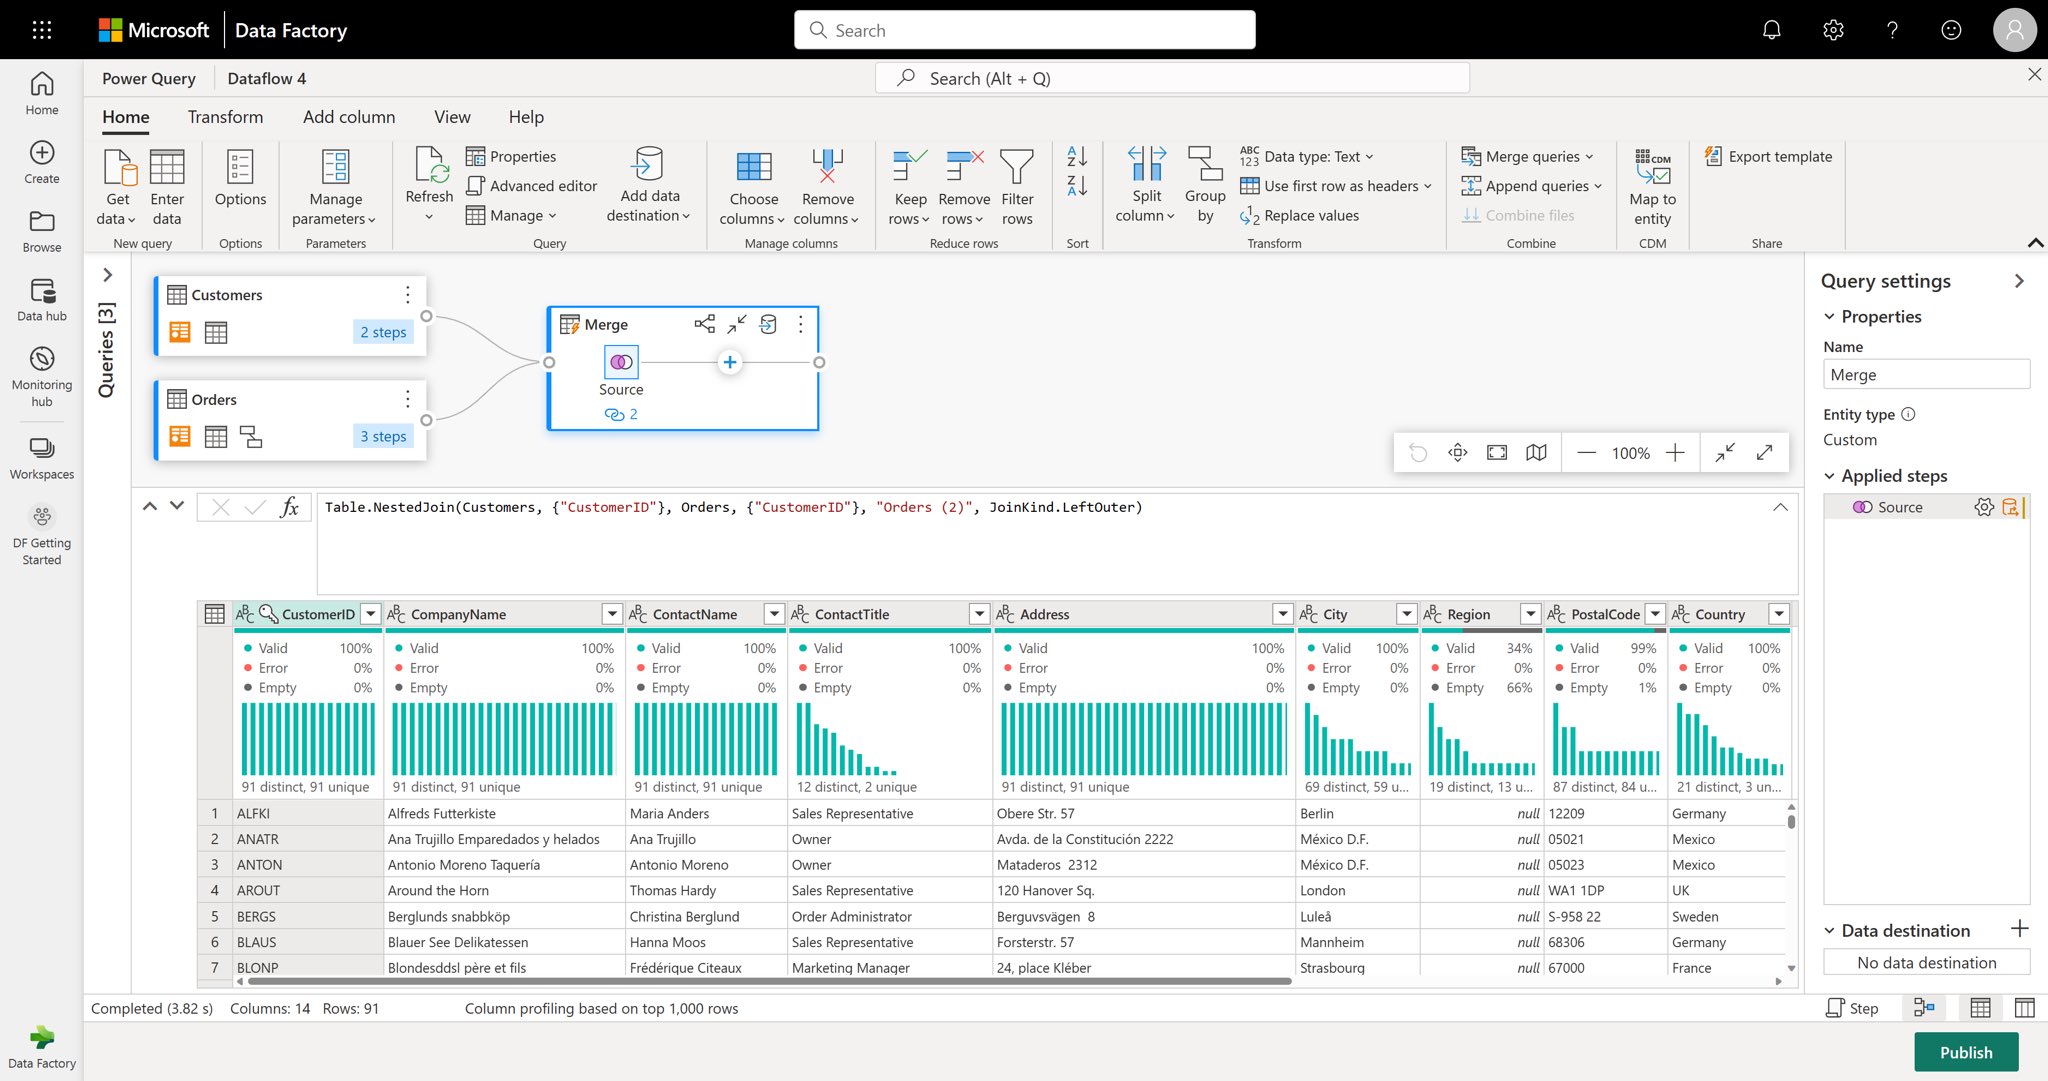Select the Group by tool

tap(1204, 183)
